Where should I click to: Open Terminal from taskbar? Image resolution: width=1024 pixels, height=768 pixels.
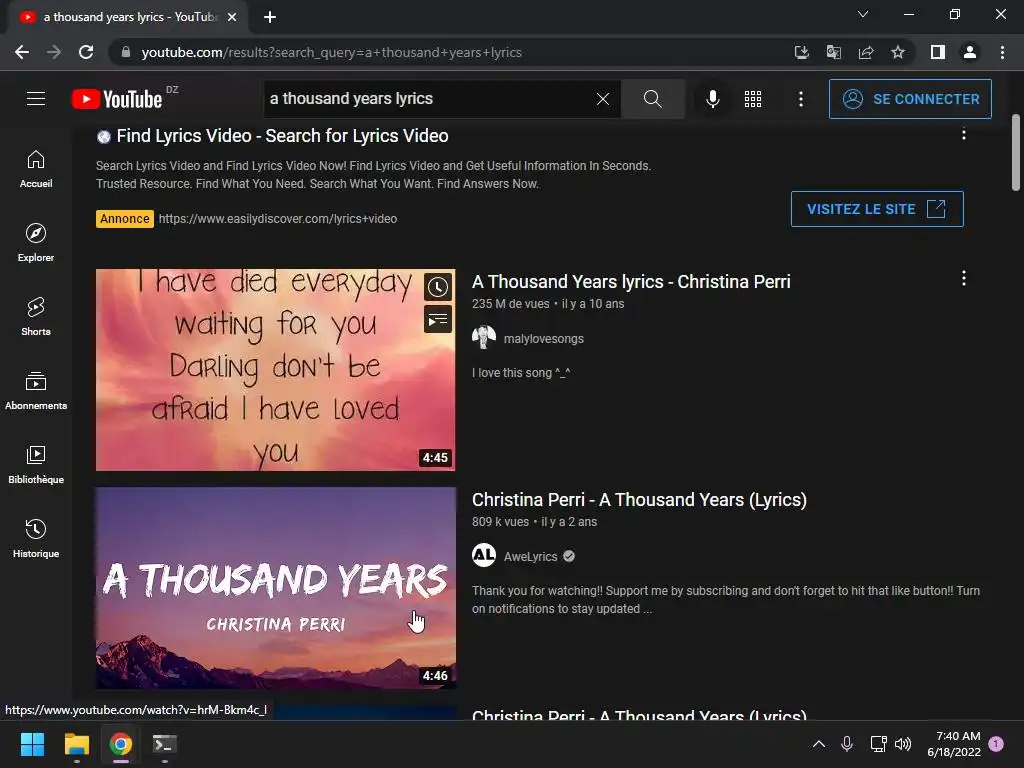(x=165, y=744)
